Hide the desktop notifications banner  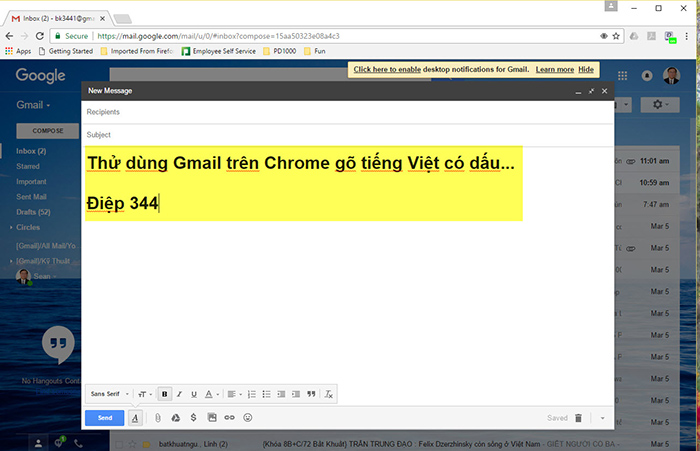[x=586, y=69]
